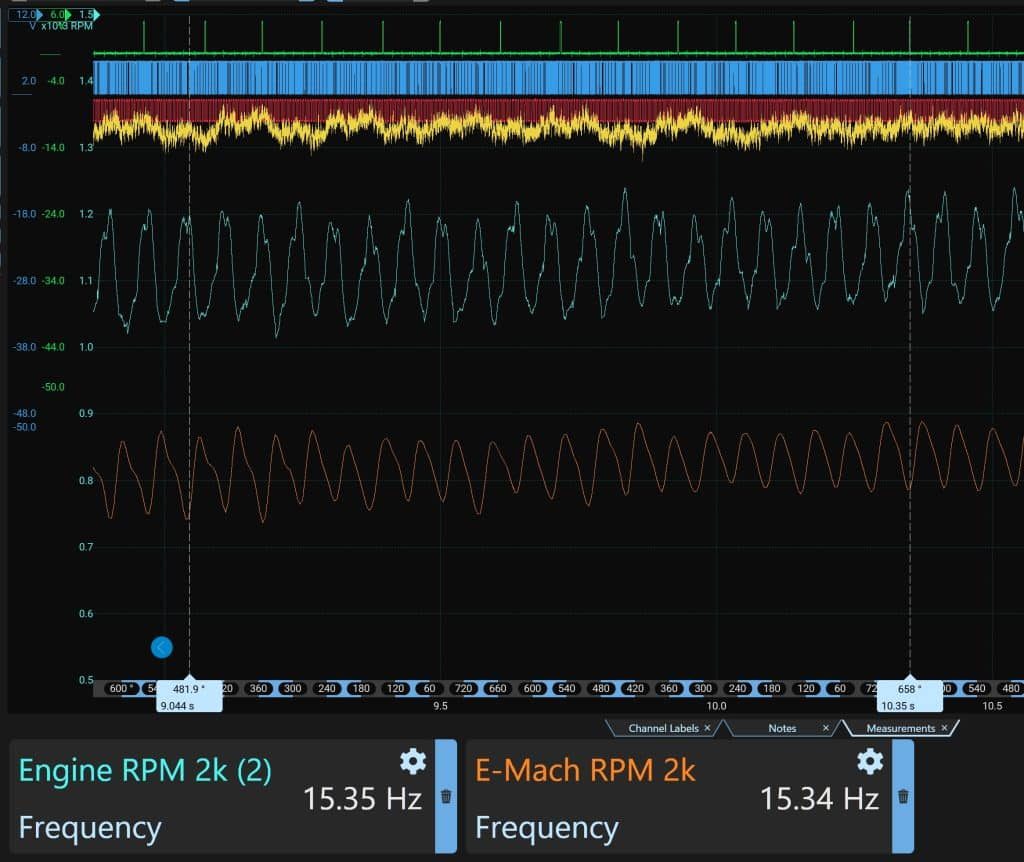Click the 'x10^3 RPM' axis unit label
Screen dimensions: 1024x862
tap(67, 26)
